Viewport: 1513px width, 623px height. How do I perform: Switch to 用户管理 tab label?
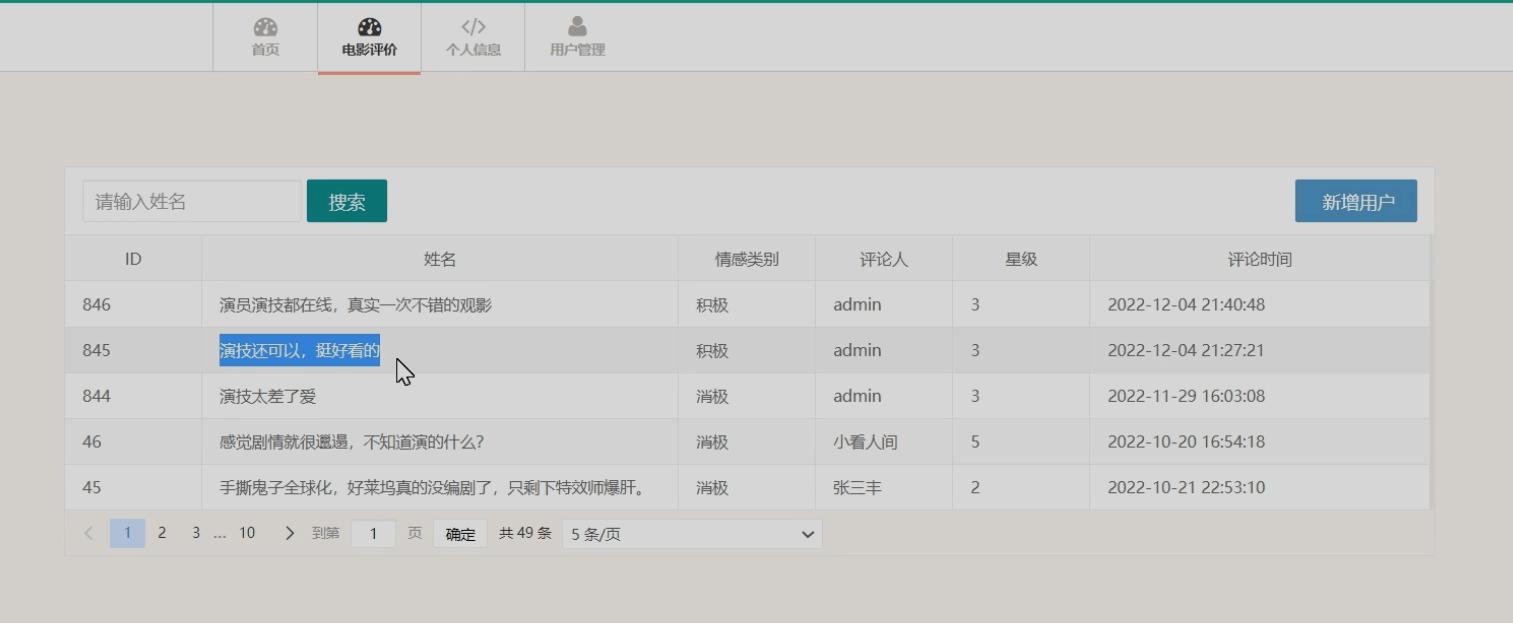(x=577, y=50)
